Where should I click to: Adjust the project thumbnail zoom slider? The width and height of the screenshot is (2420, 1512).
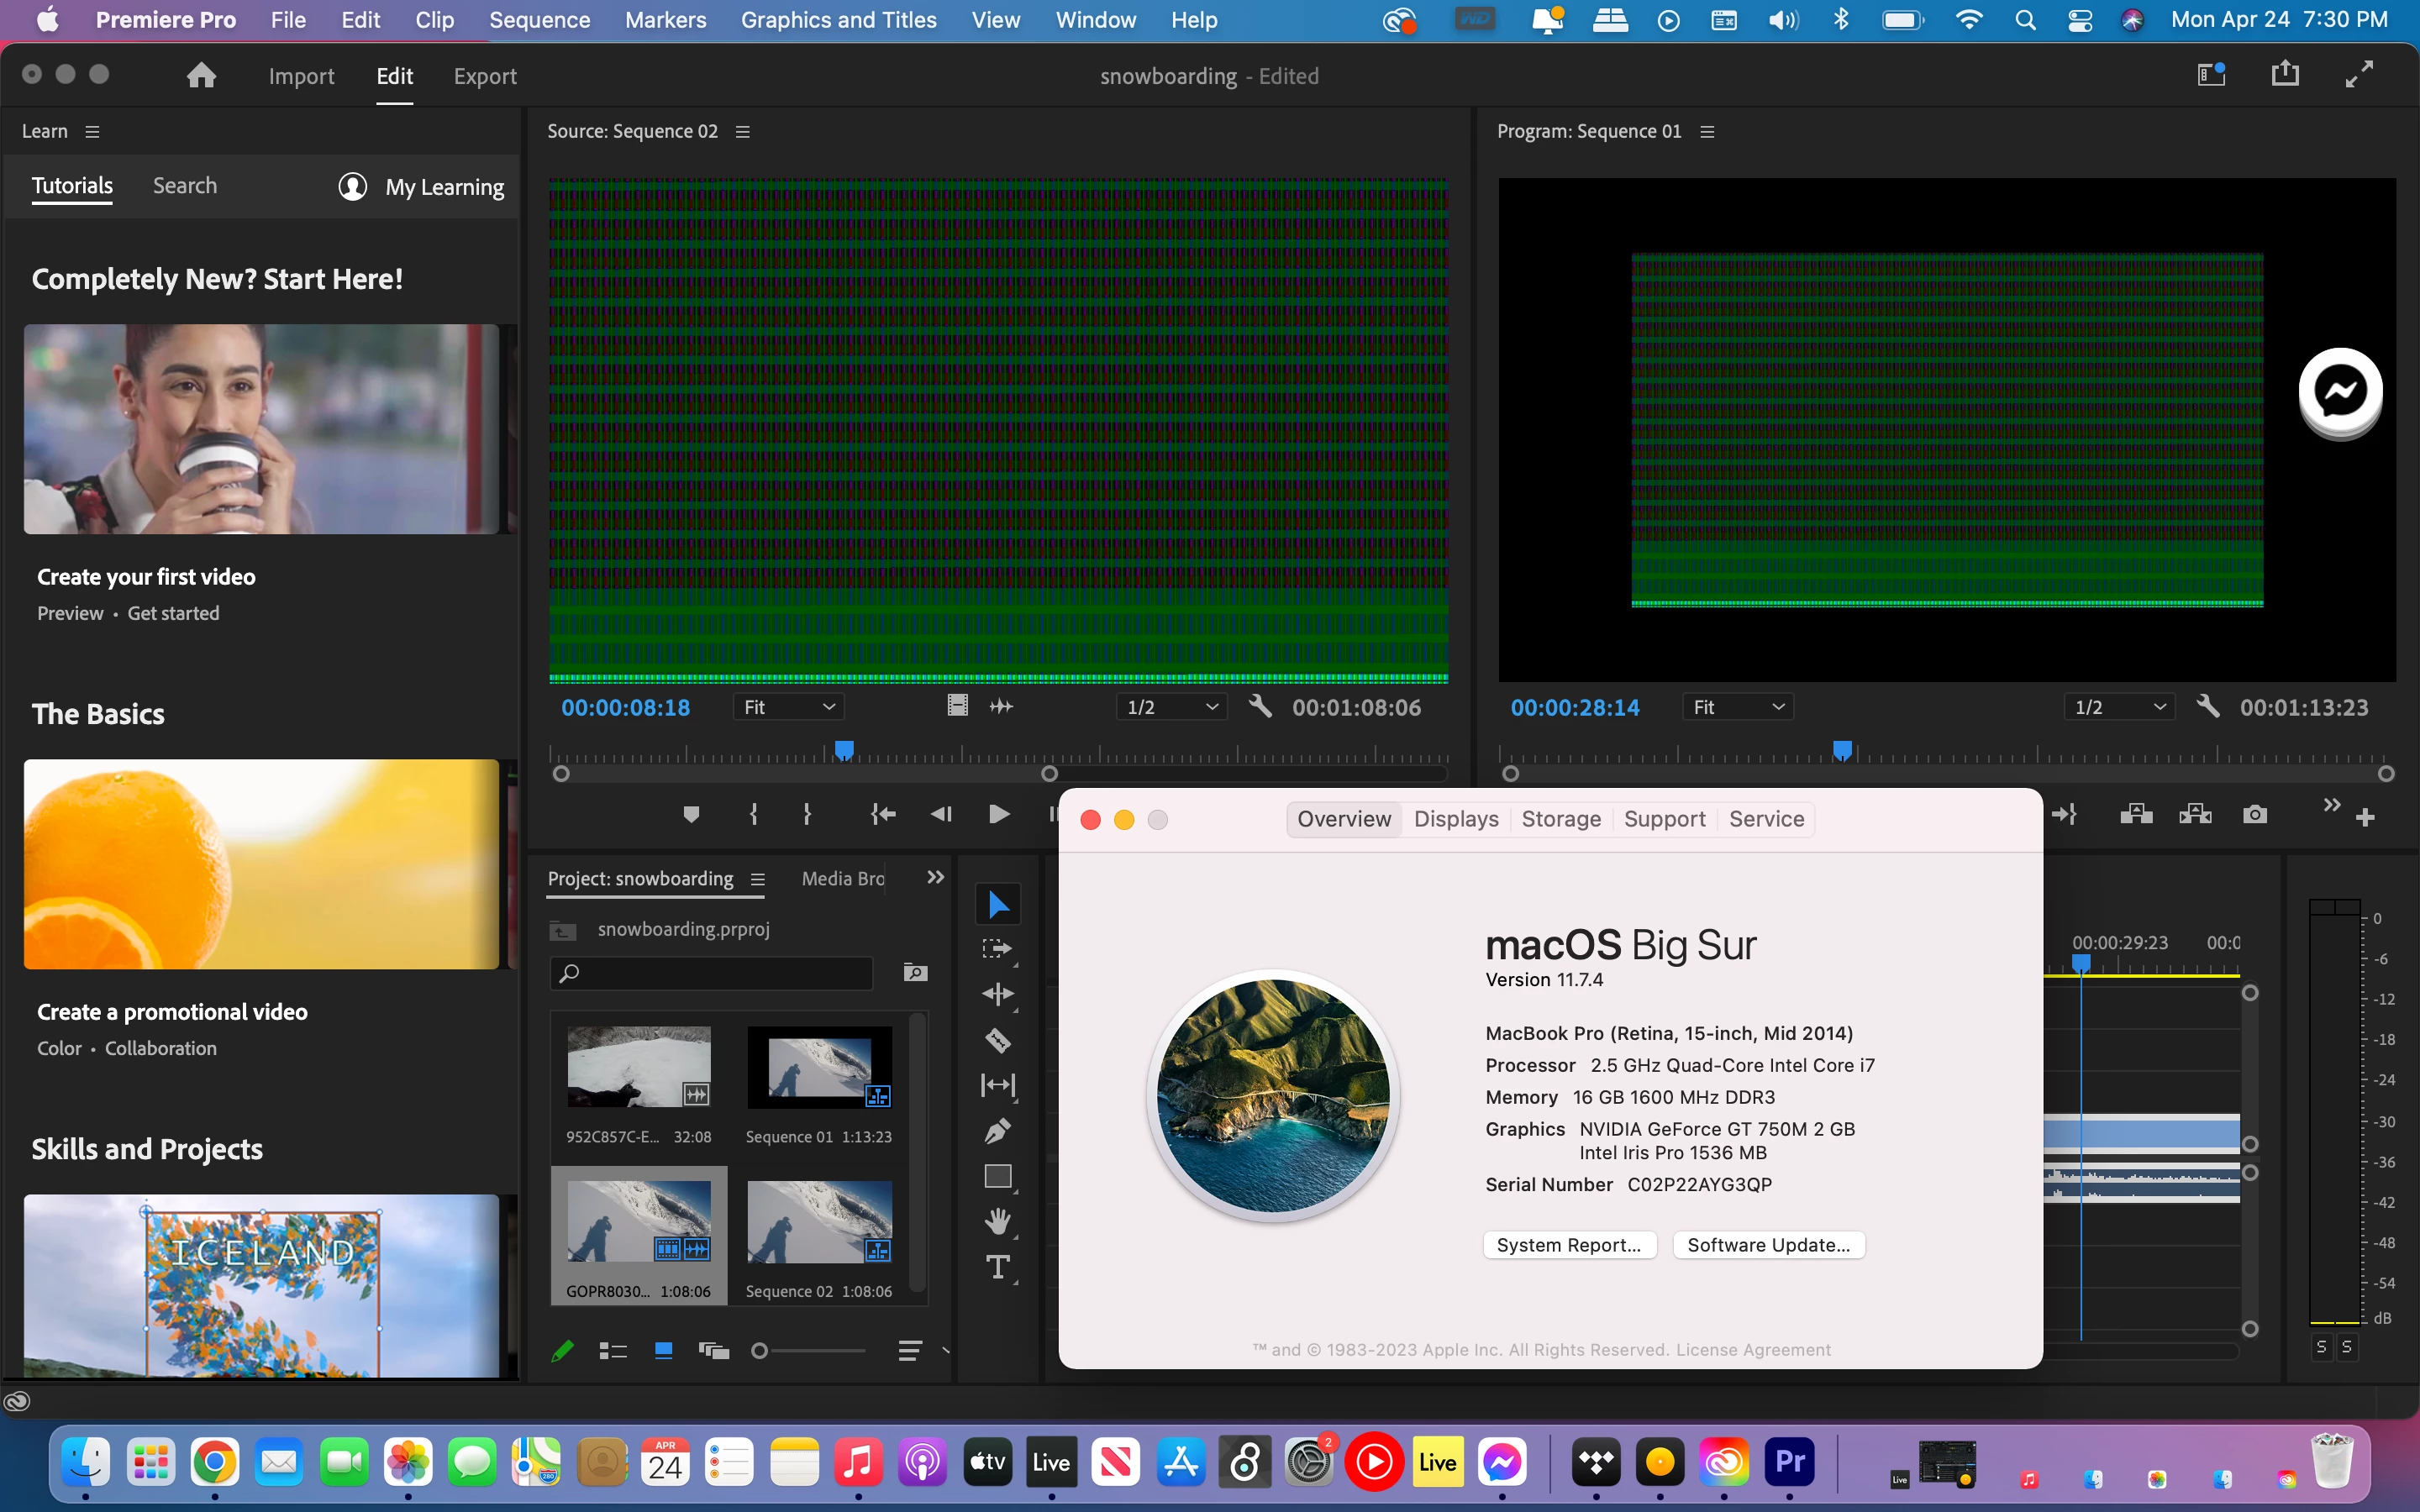(760, 1351)
